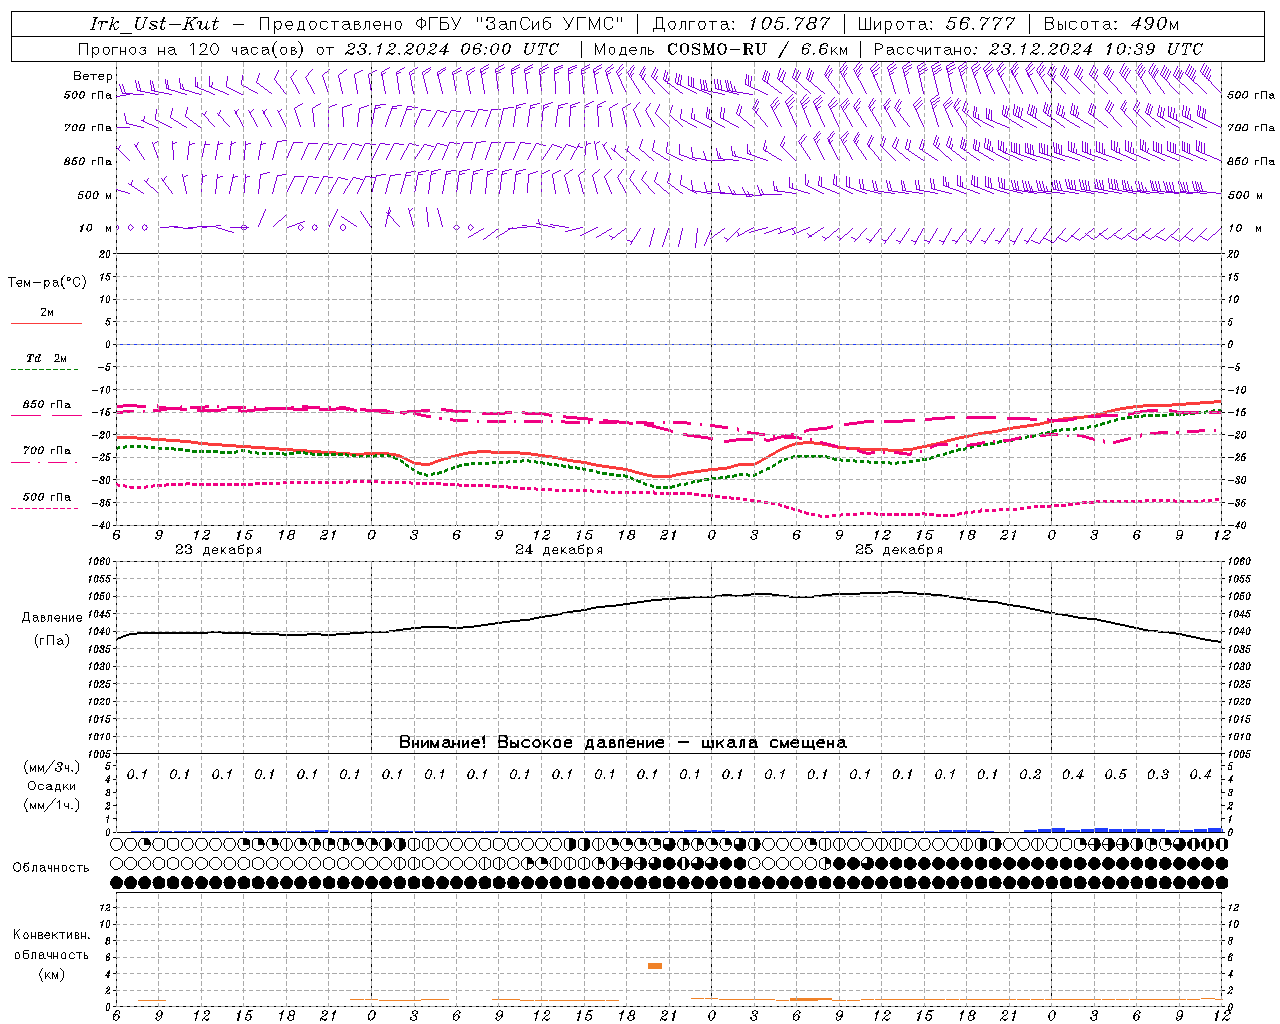The image size is (1280, 1024).
Task: Click the 23 декабря date label
Action: click(x=218, y=550)
